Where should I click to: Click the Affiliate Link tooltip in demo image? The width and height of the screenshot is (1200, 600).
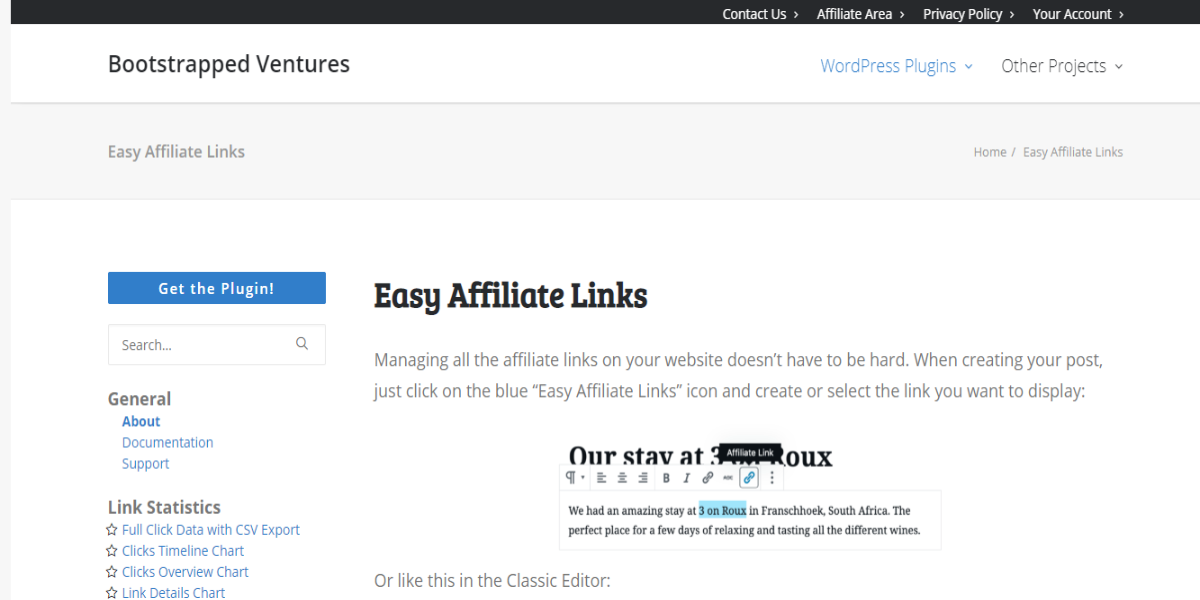750,453
